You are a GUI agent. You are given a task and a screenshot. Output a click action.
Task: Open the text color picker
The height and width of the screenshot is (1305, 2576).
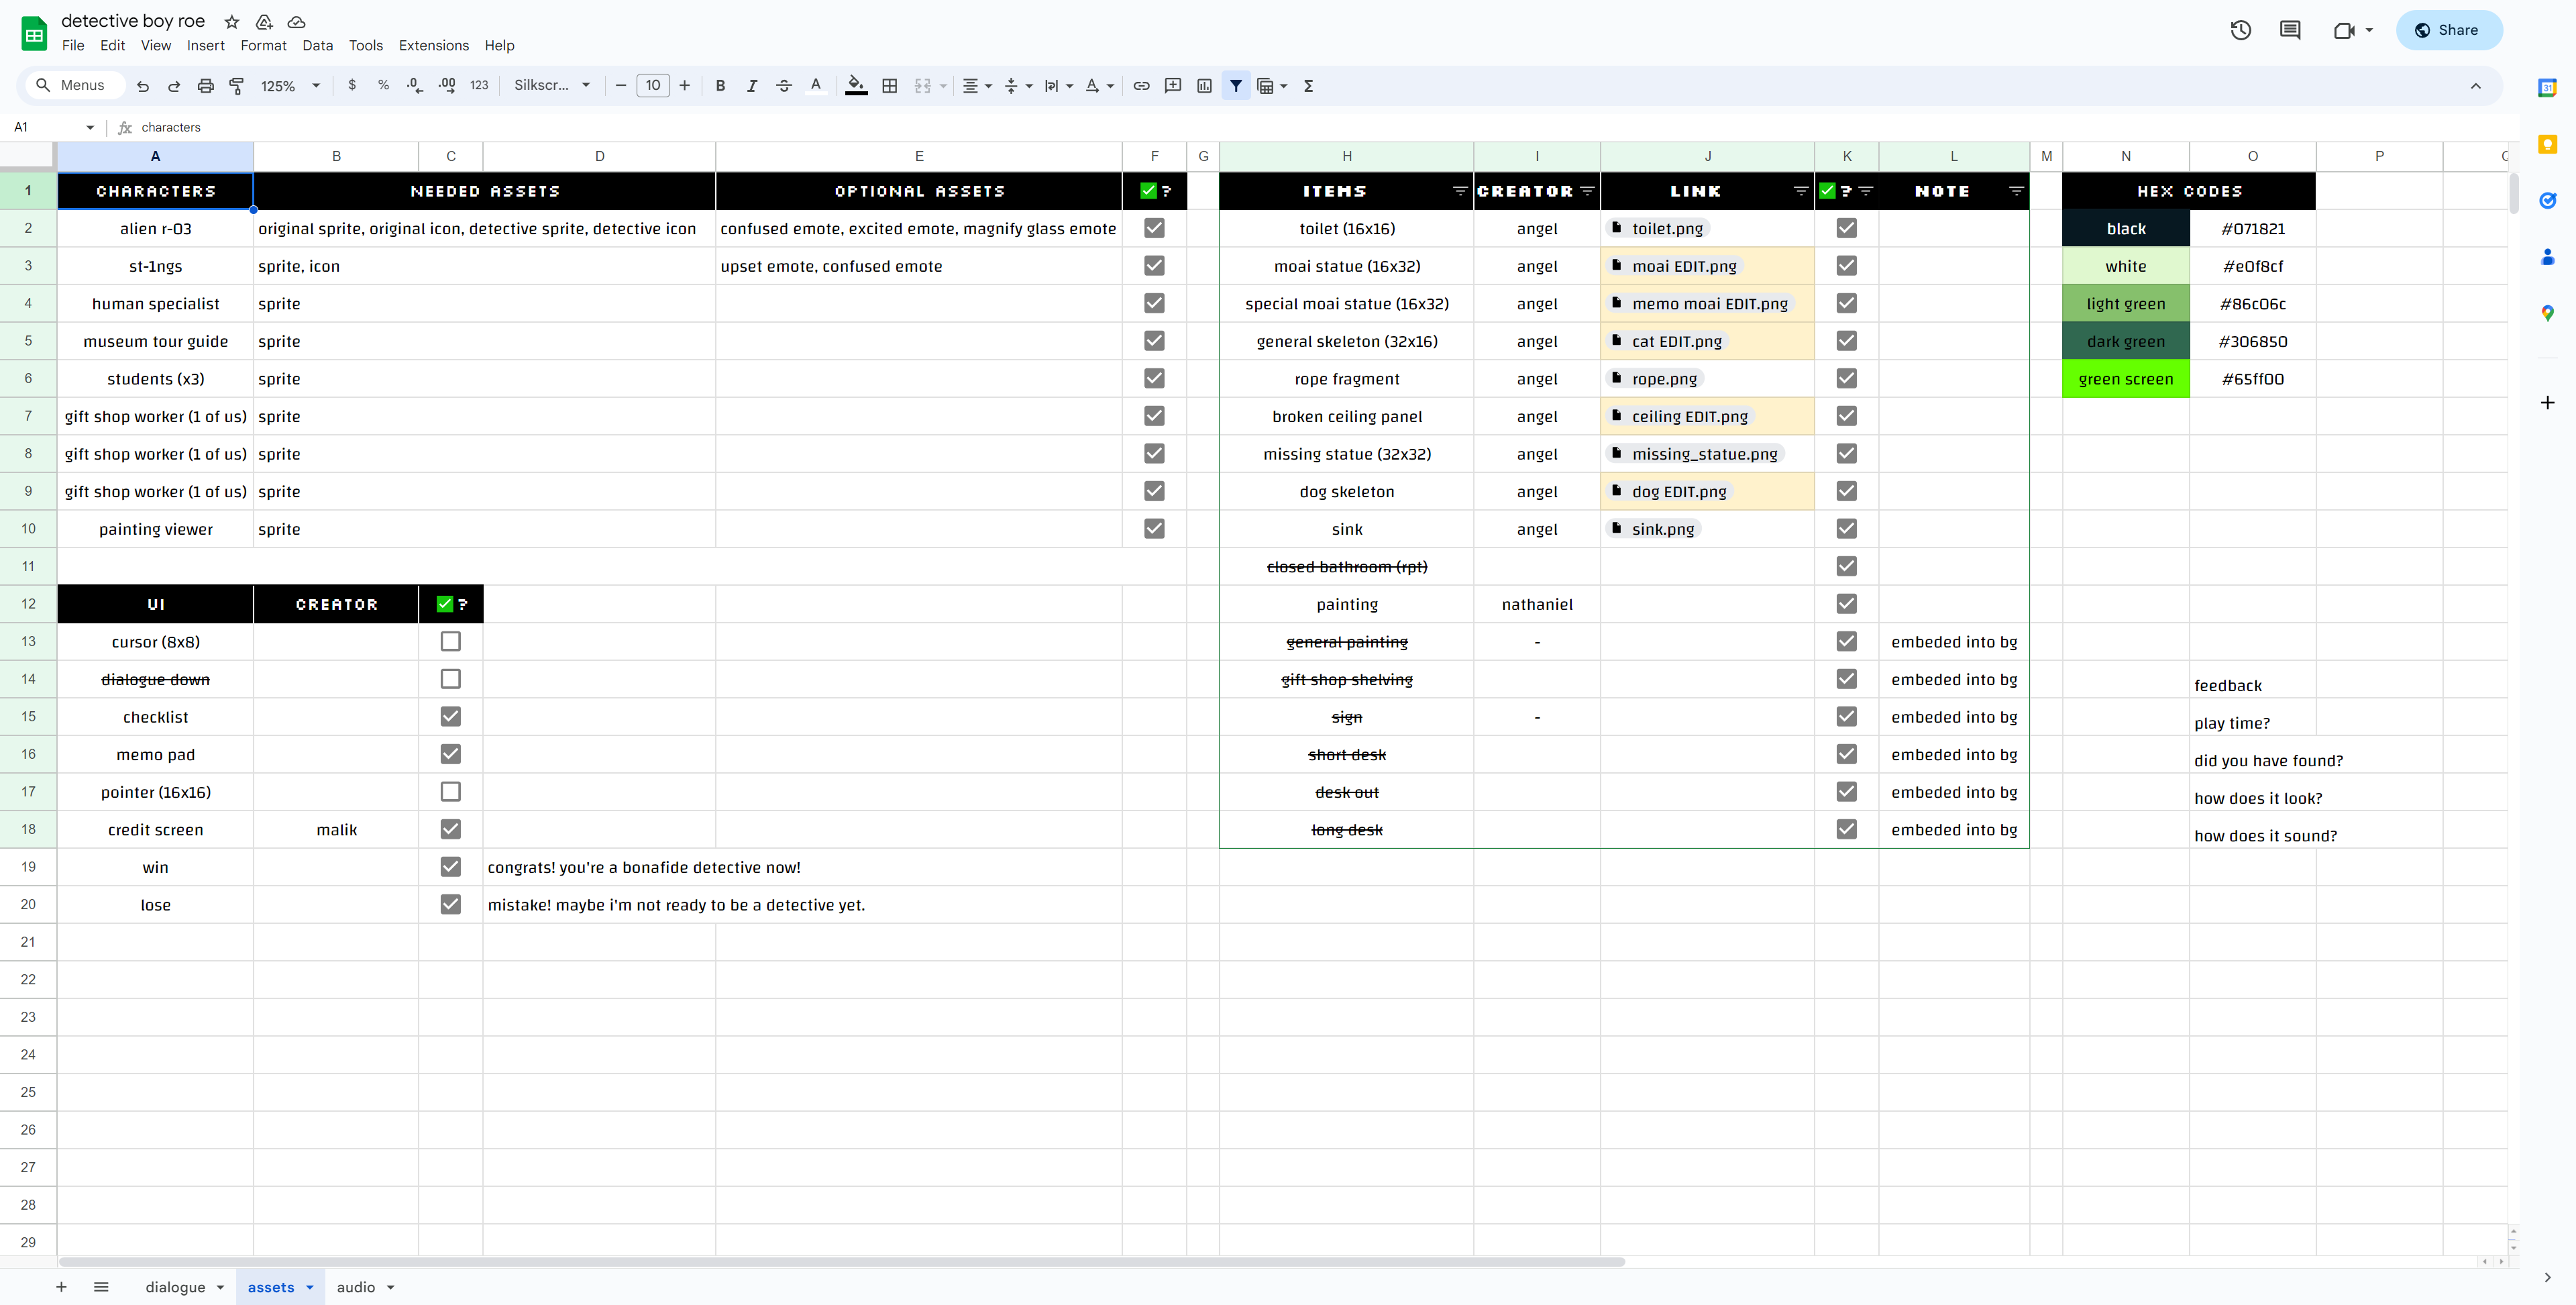pos(816,86)
